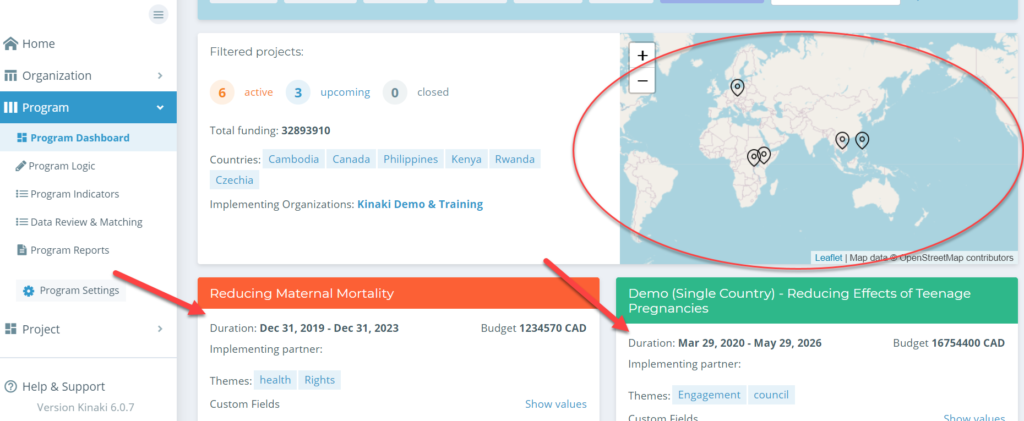Show values for Reducing Maternal Mortality fields

click(x=556, y=404)
